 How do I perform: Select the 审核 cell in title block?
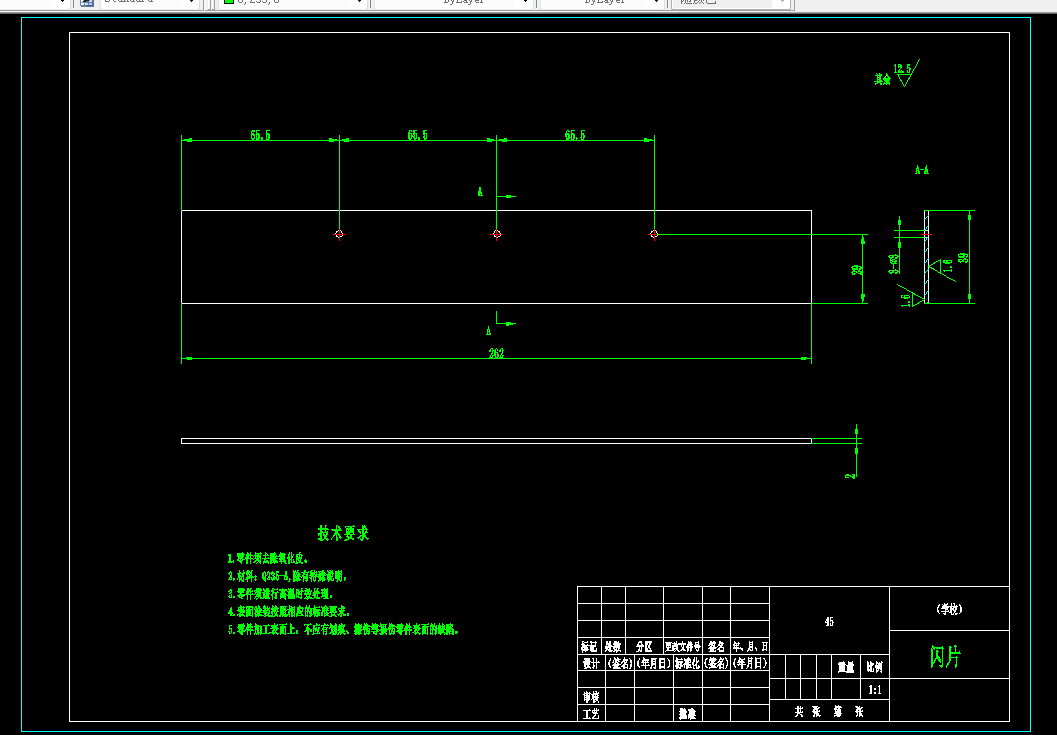tap(591, 697)
